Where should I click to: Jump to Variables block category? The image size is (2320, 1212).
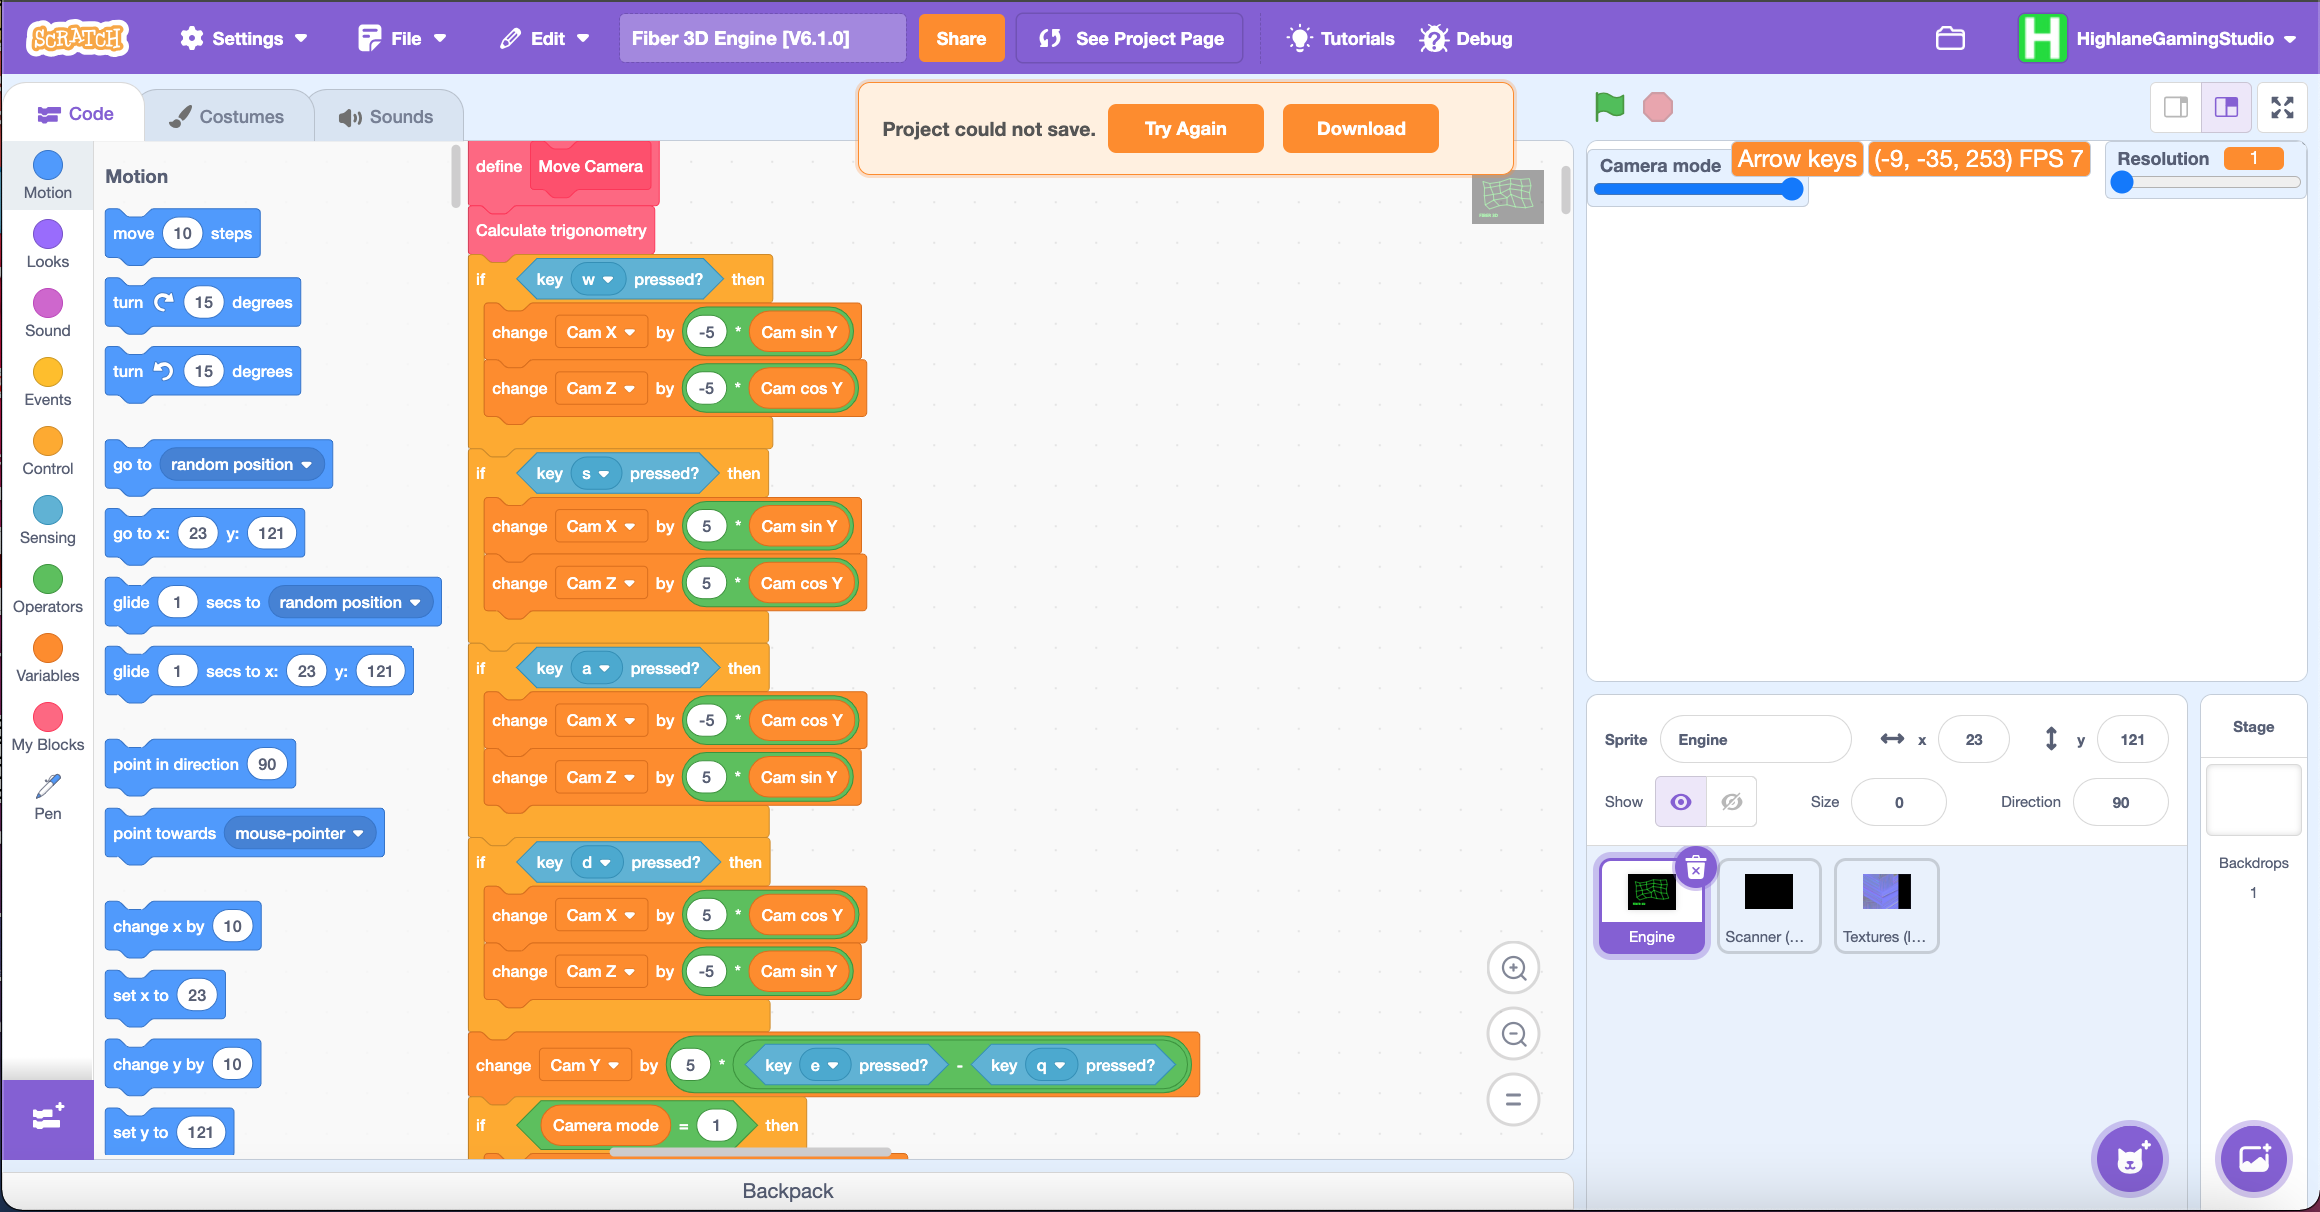click(48, 659)
